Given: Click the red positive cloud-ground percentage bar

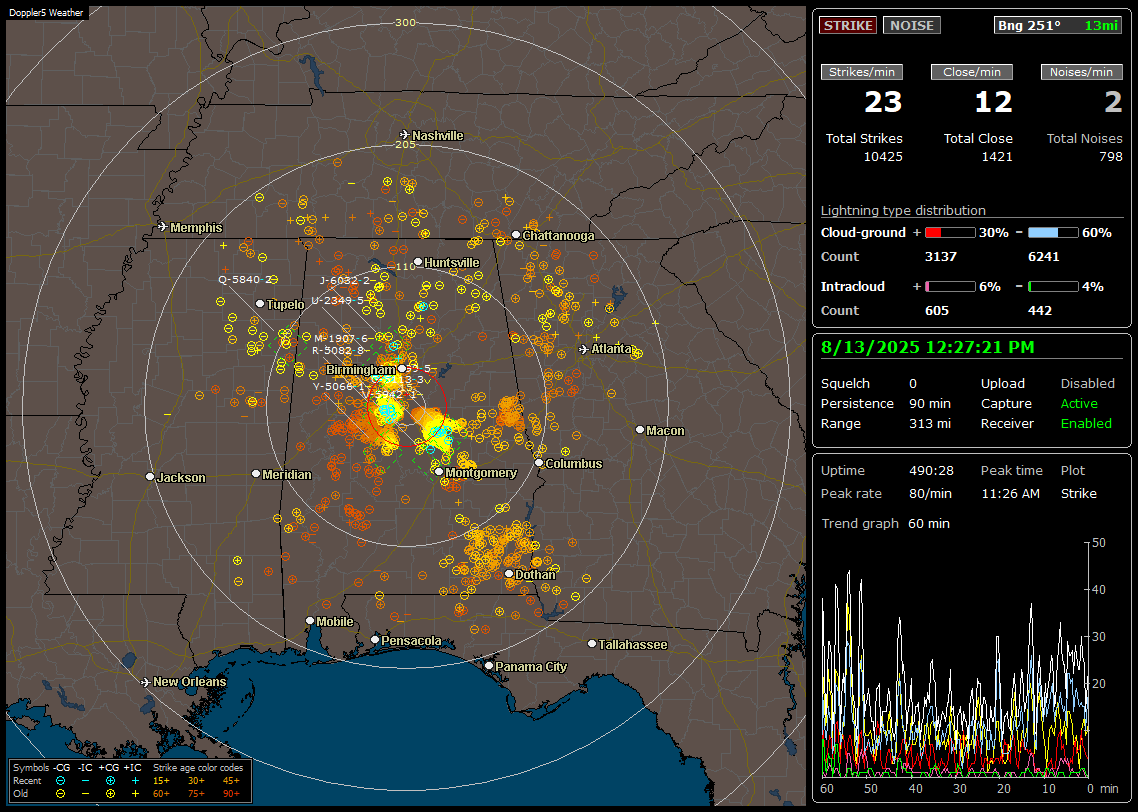Looking at the screenshot, I should point(950,233).
